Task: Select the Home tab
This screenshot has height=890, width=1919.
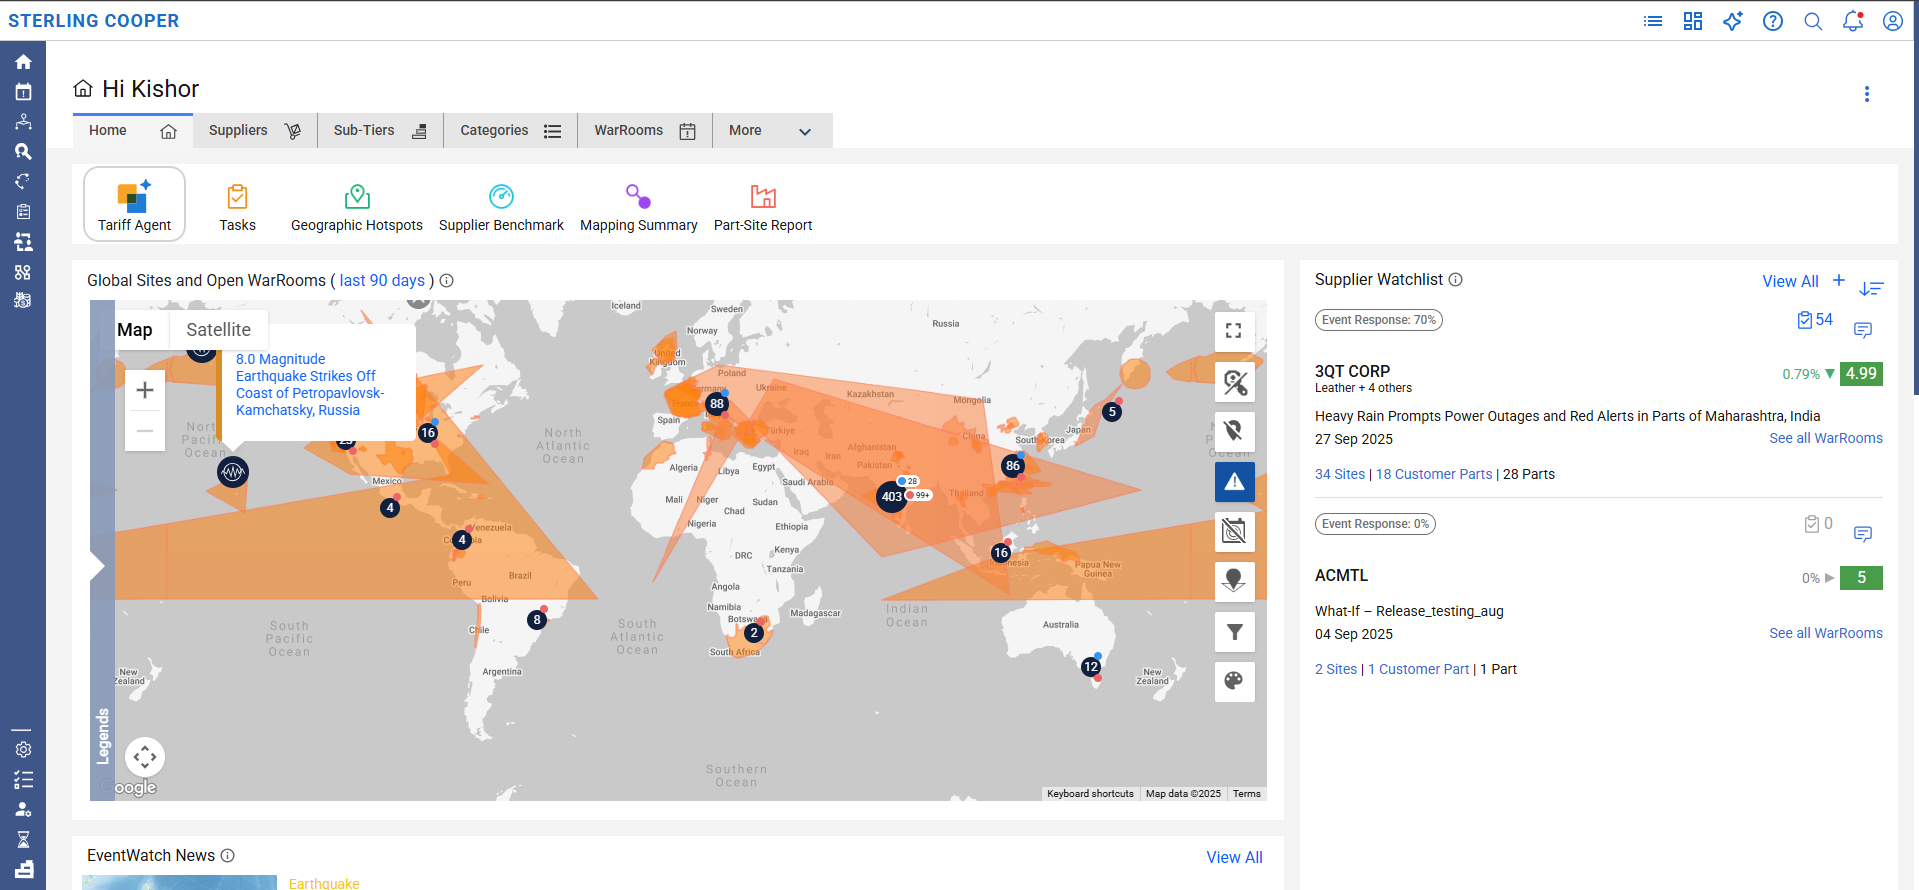Action: (133, 131)
